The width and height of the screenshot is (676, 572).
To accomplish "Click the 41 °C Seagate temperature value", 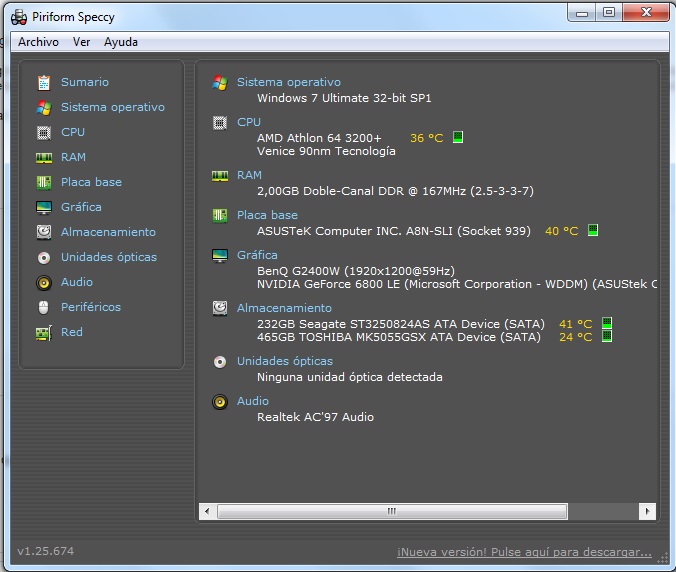I will tap(576, 324).
